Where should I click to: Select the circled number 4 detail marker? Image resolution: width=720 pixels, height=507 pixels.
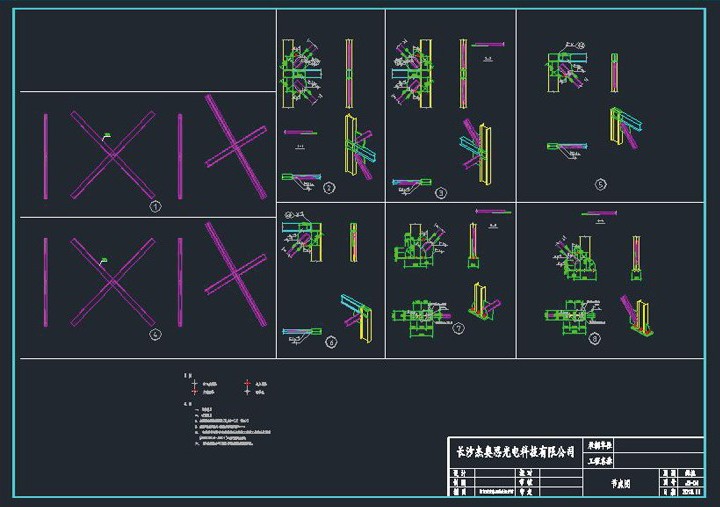(155, 335)
